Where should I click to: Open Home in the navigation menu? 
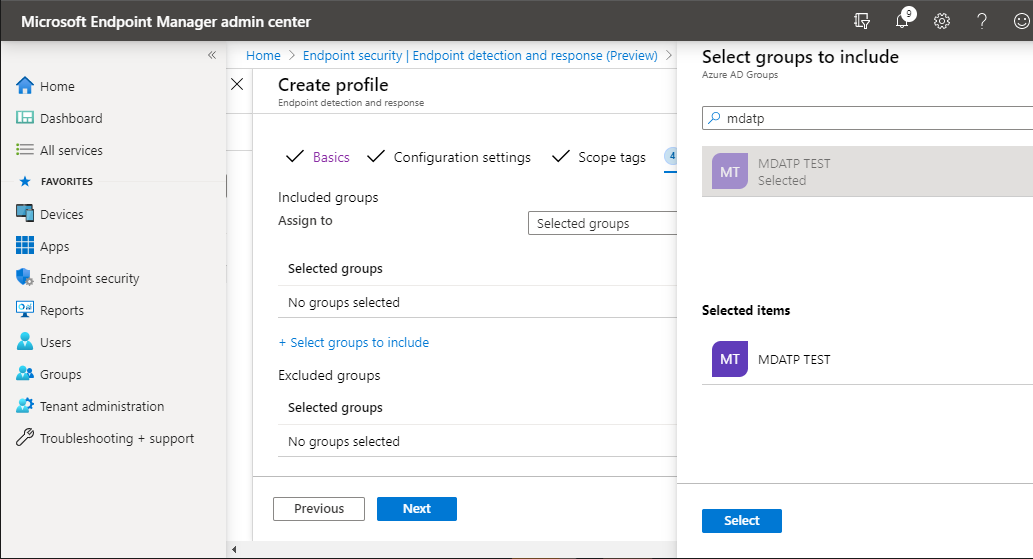[57, 86]
